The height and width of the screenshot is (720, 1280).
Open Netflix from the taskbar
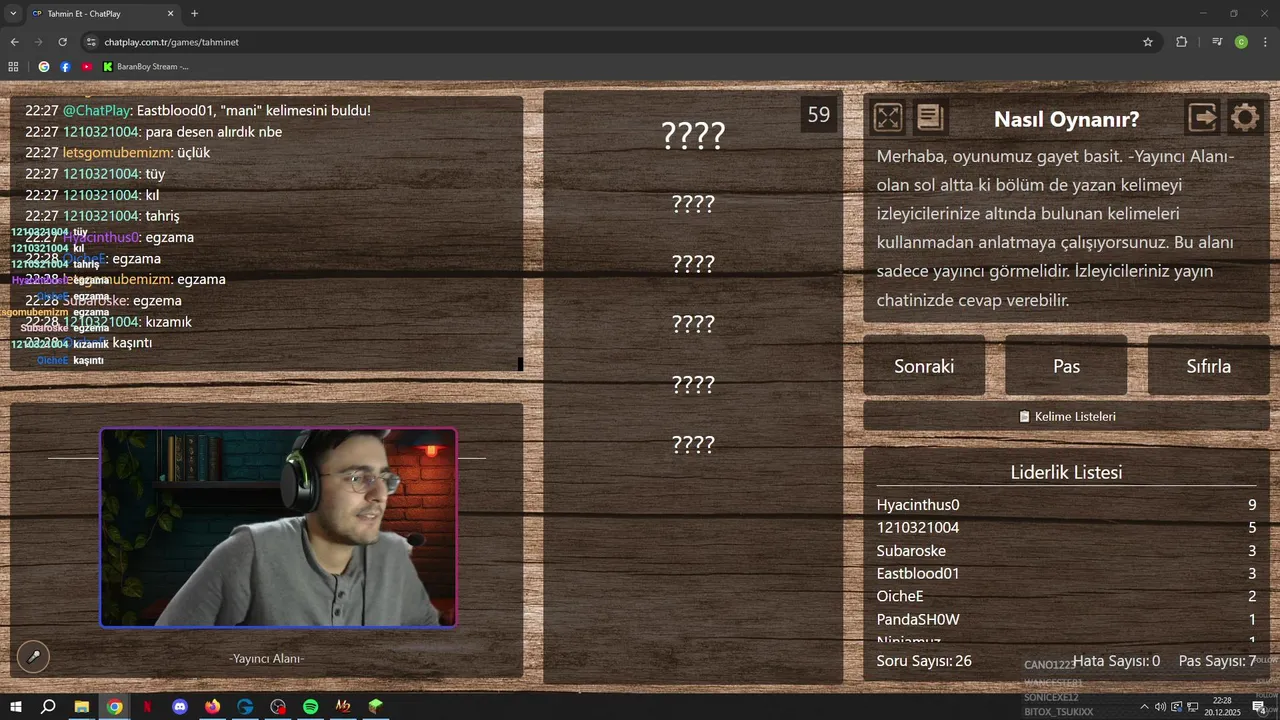[147, 707]
